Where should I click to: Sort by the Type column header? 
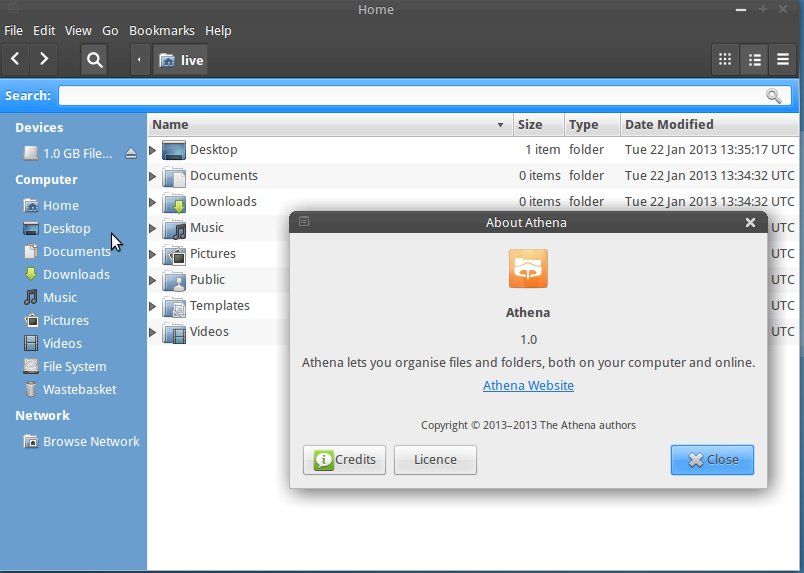click(x=592, y=125)
